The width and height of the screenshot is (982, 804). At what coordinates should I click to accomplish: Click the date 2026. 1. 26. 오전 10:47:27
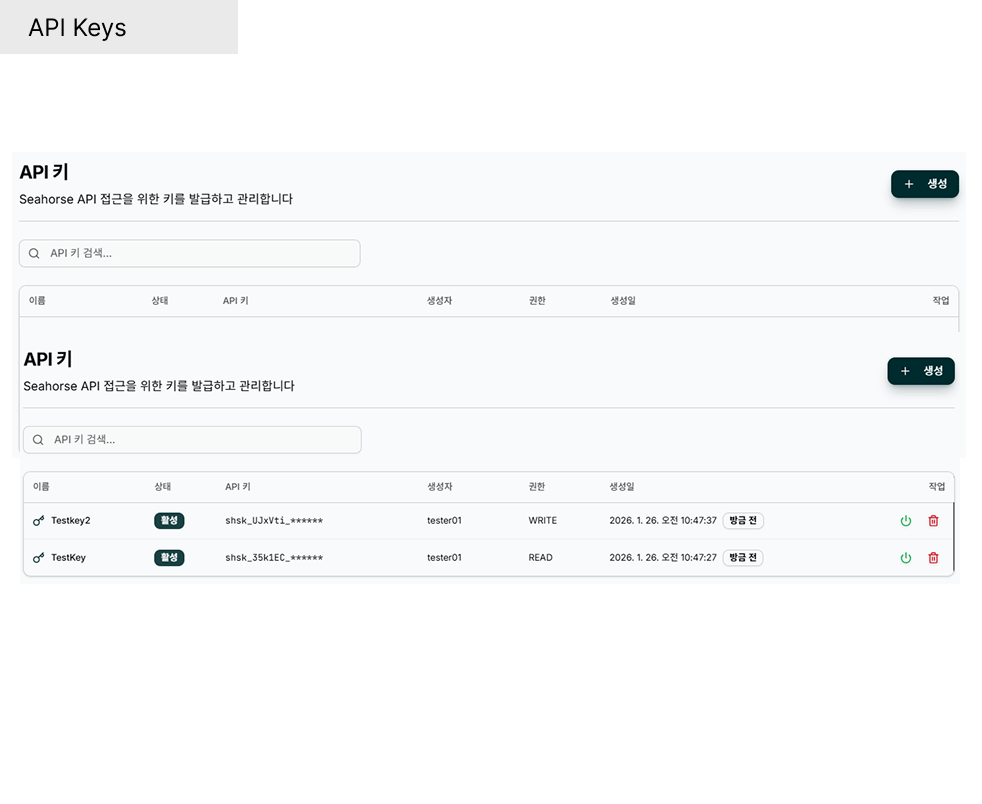click(663, 558)
